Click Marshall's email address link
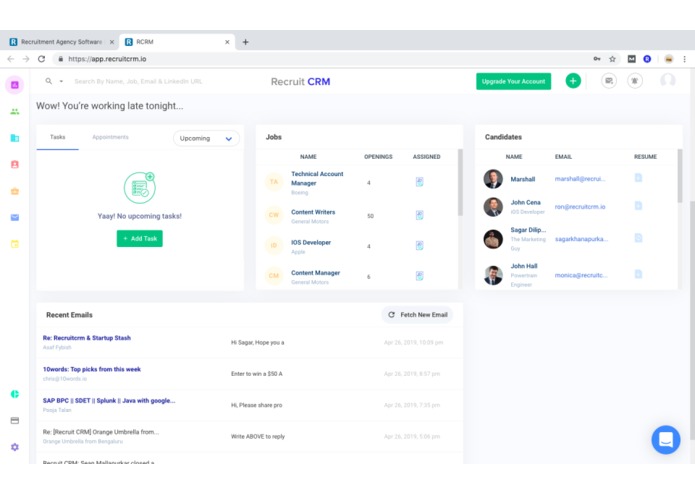Screen dimensions: 695x494 pyautogui.click(x=580, y=179)
